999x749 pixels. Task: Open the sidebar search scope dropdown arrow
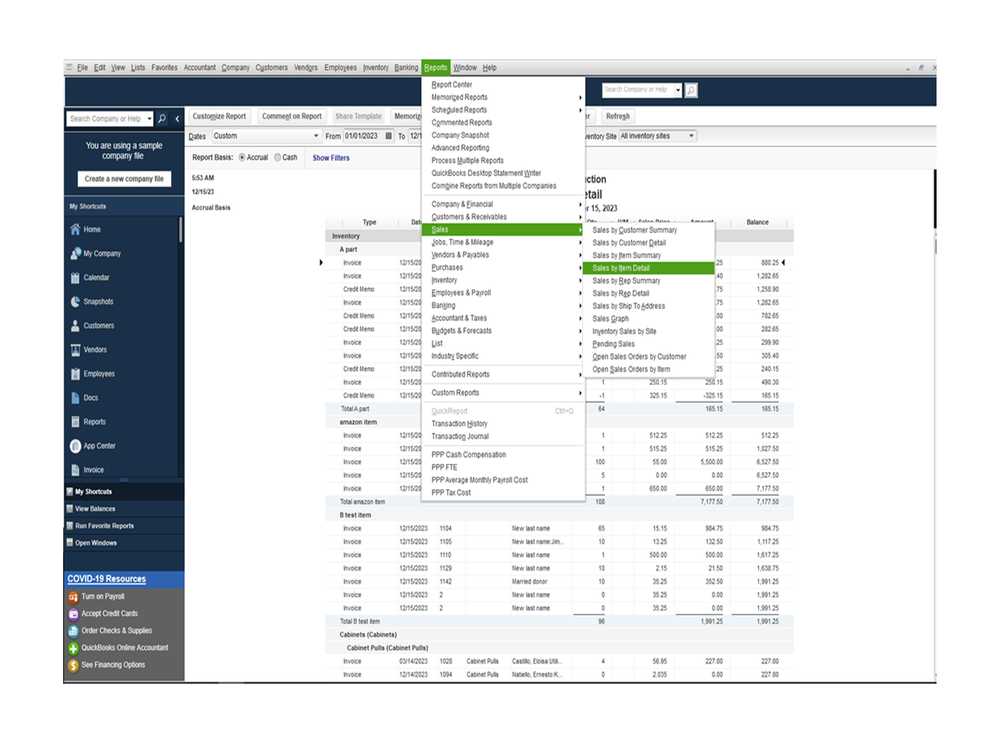click(x=149, y=118)
